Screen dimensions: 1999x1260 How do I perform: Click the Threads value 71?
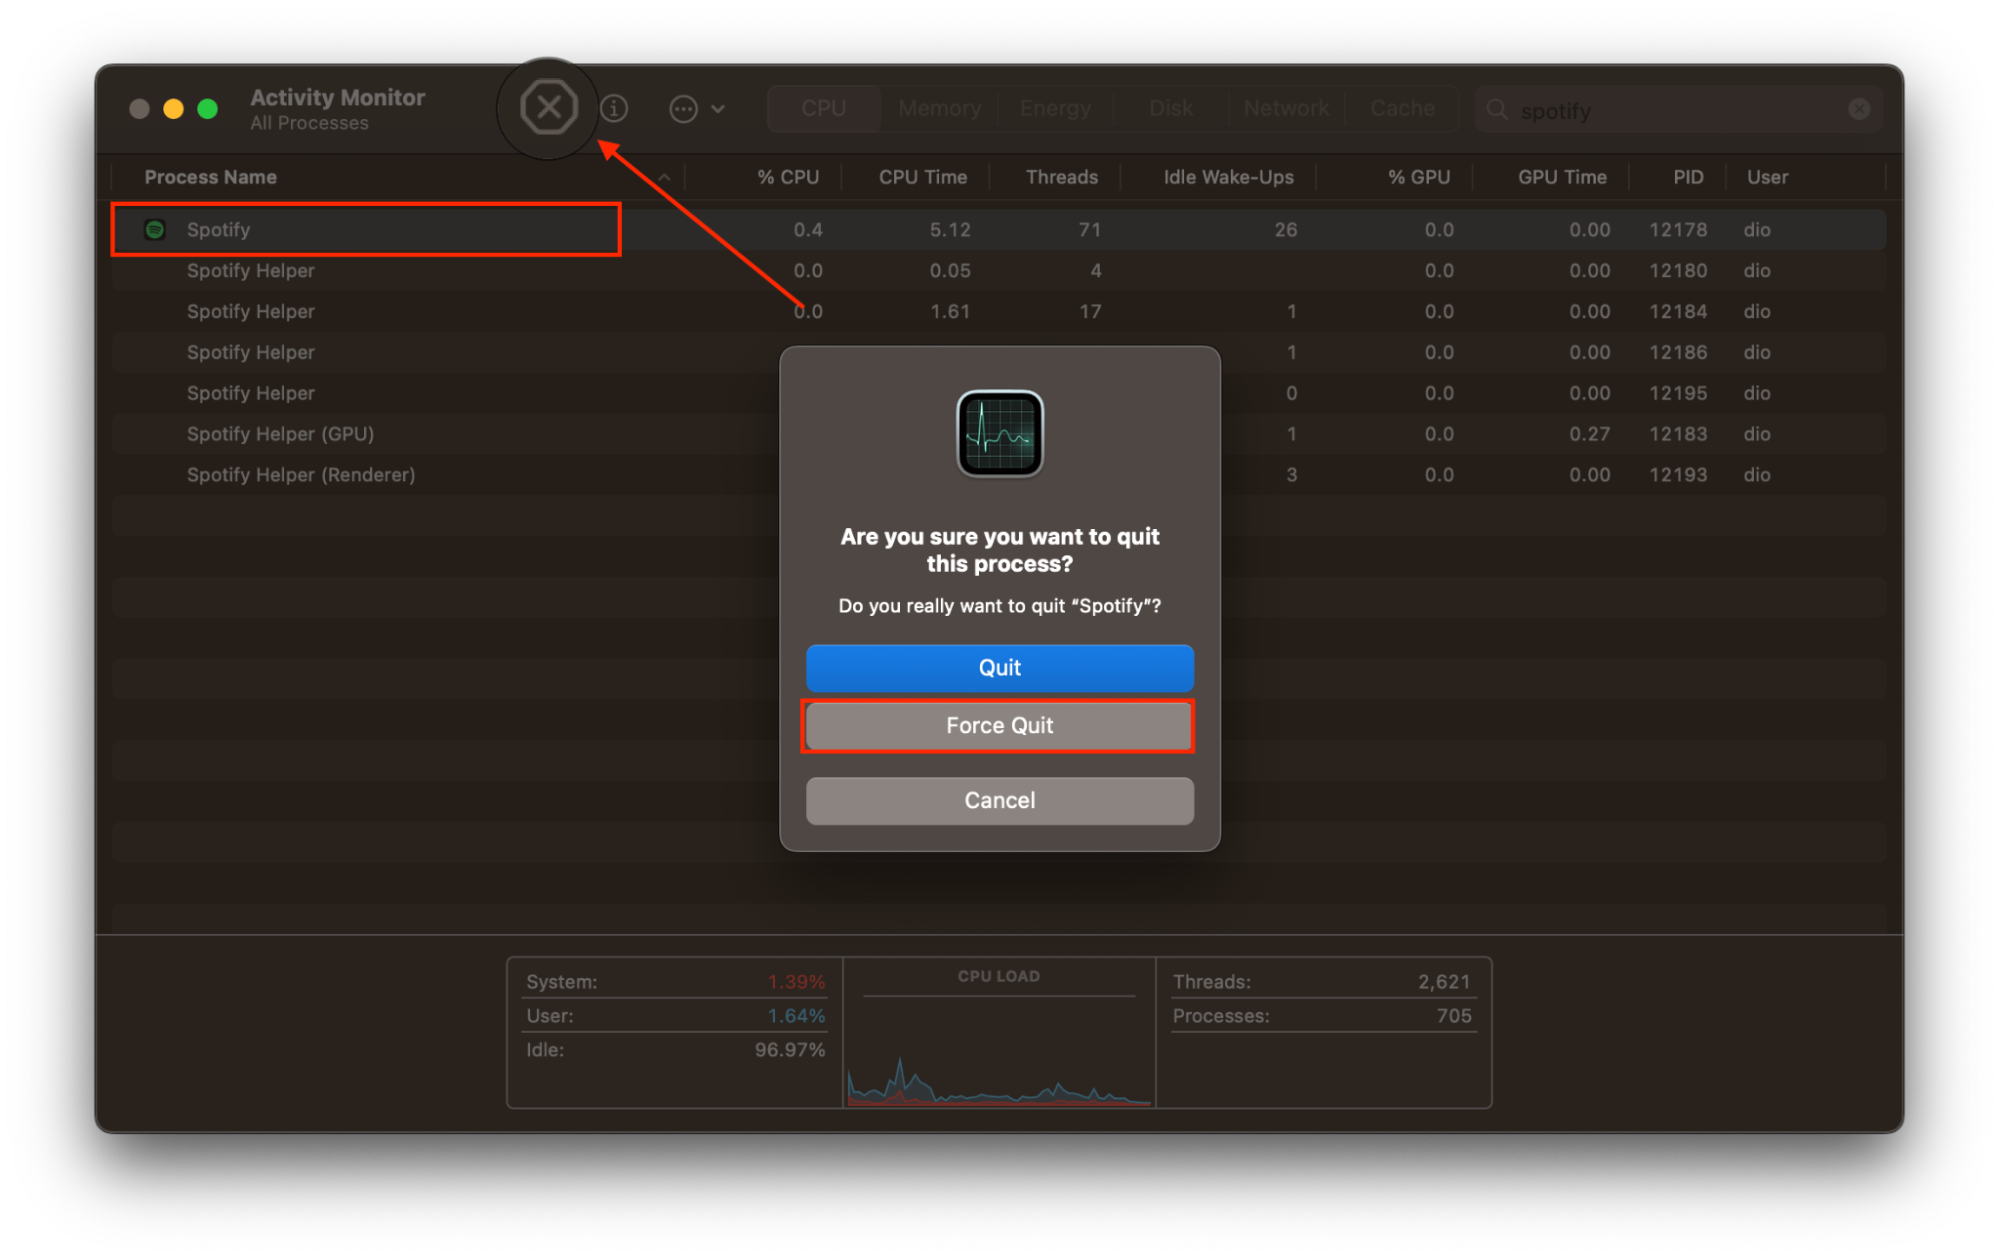(x=1089, y=230)
